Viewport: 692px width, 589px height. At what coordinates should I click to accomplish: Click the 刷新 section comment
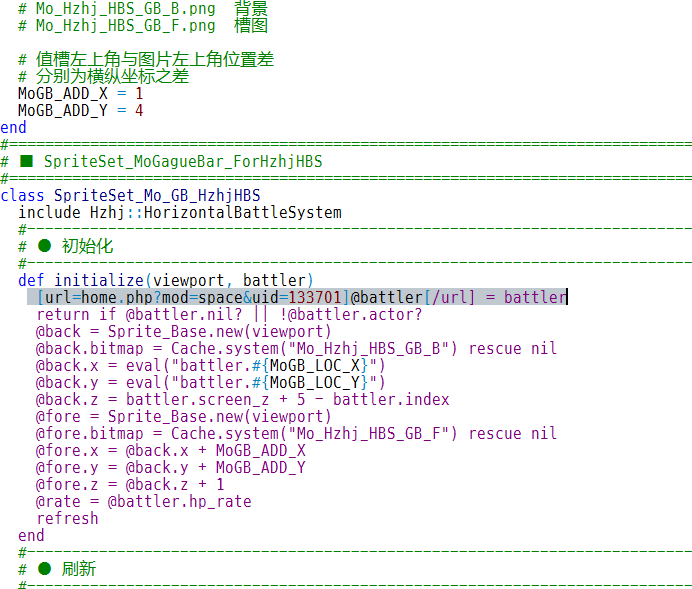coord(57,569)
